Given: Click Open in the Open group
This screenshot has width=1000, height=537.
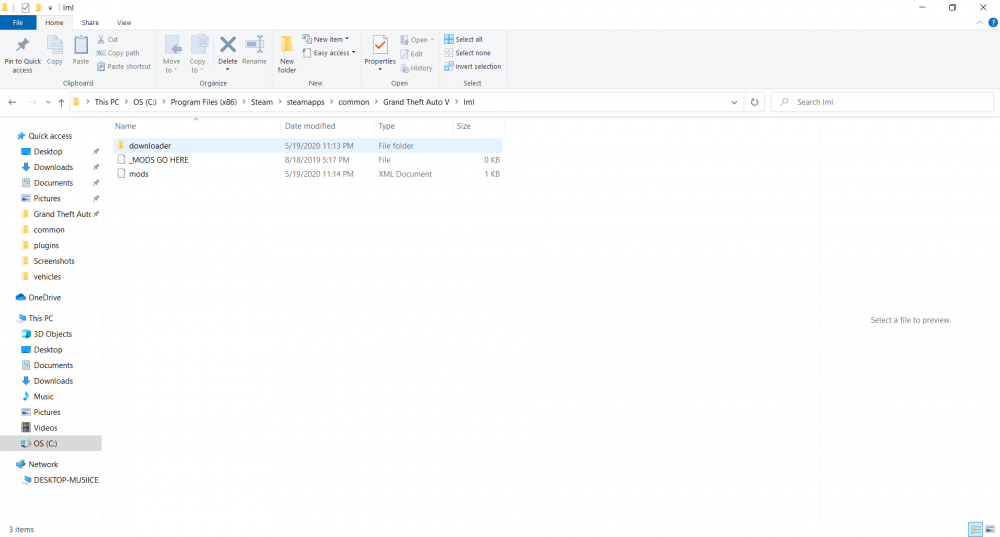Looking at the screenshot, I should [417, 40].
